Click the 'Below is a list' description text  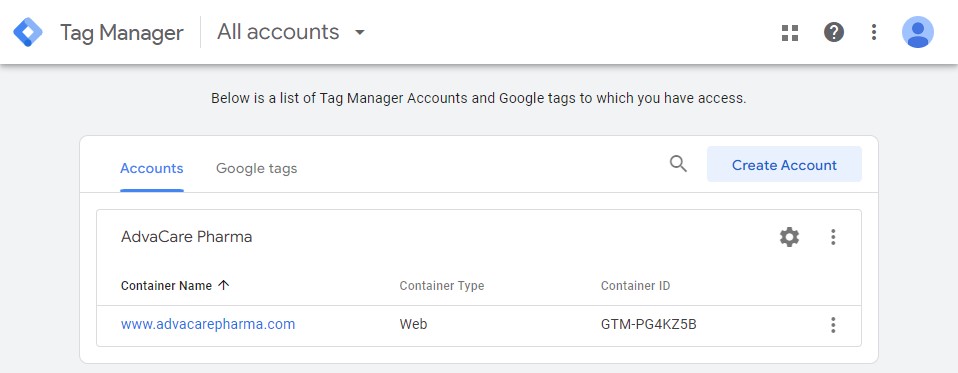coord(478,98)
